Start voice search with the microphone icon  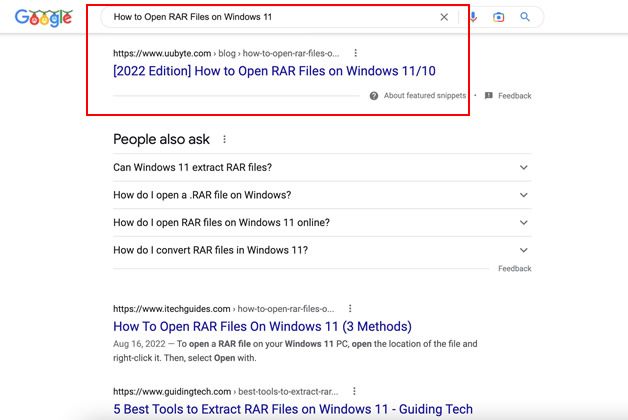473,17
